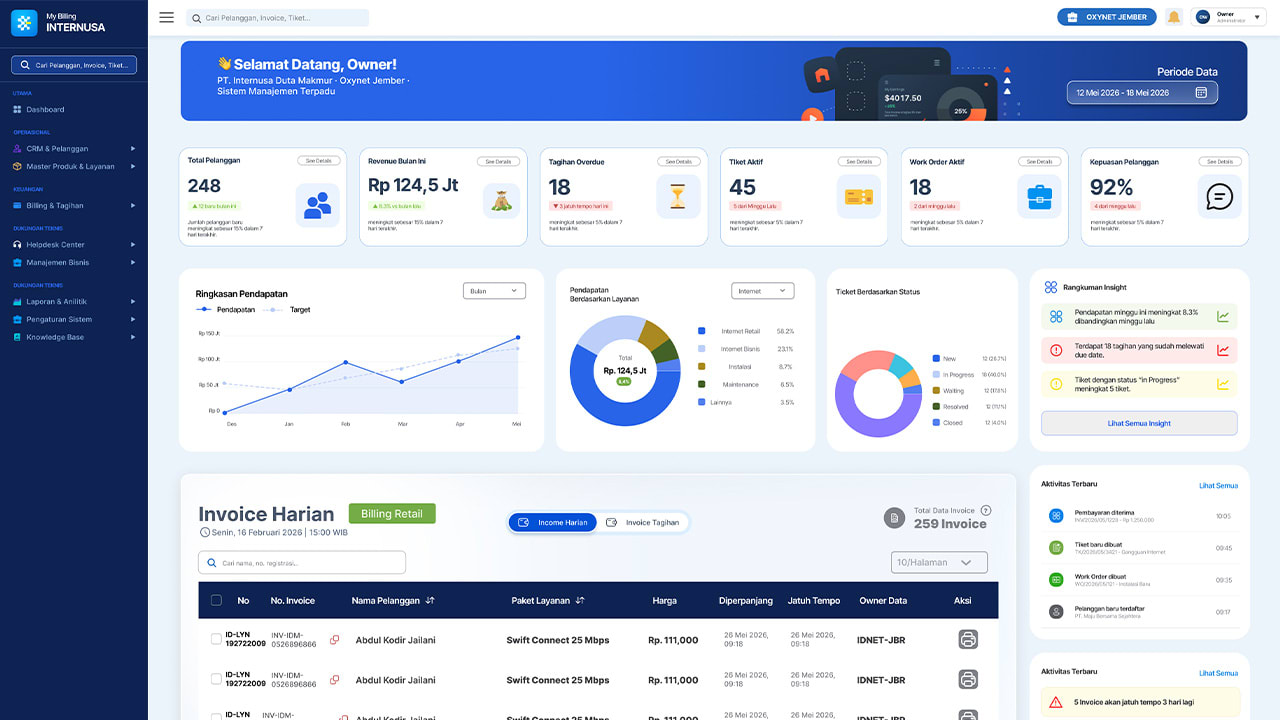Open the Owner account dropdown
Viewport: 1280px width, 720px height.
[1230, 17]
